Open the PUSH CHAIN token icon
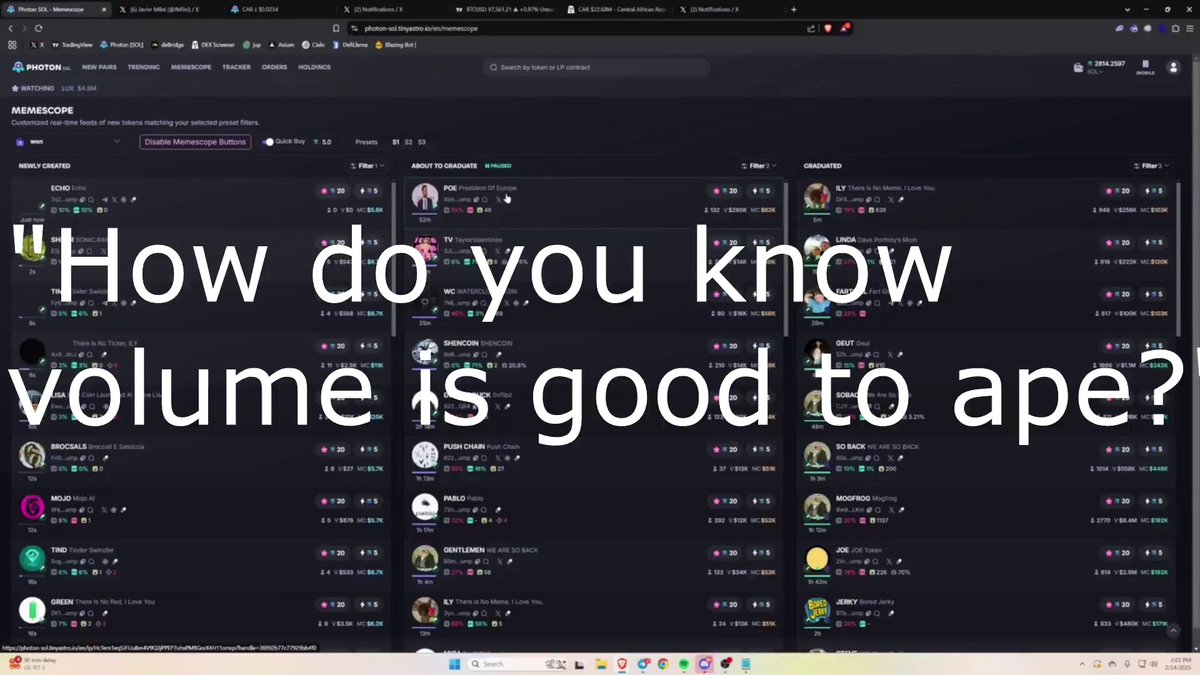Image resolution: width=1200 pixels, height=675 pixels. [425, 455]
